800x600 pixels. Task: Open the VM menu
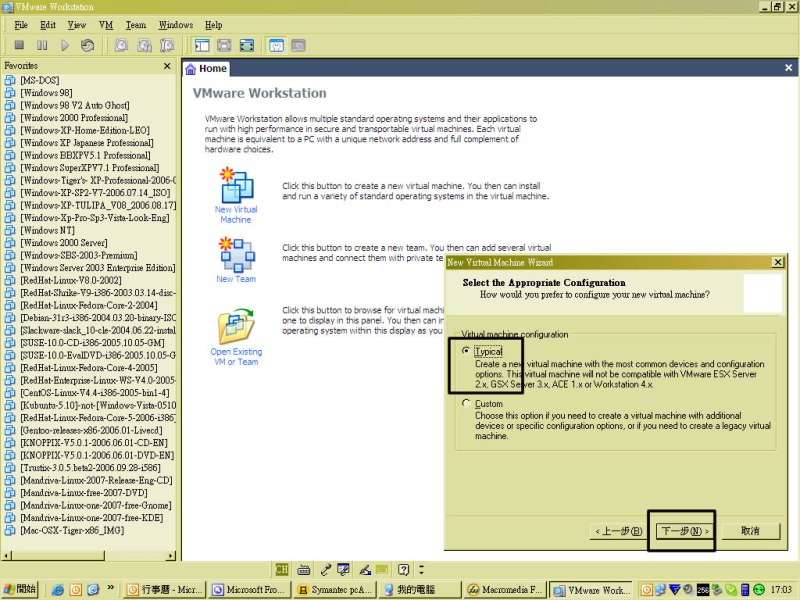(x=106, y=25)
